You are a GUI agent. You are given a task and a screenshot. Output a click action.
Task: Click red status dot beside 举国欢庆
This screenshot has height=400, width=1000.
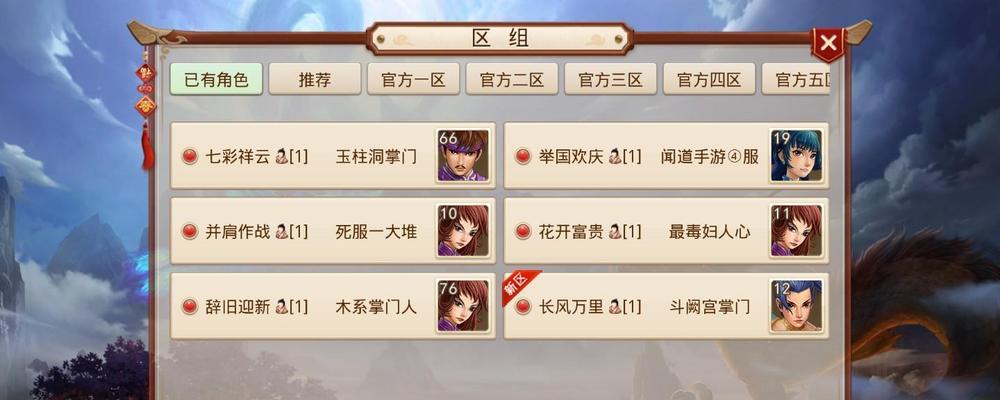coord(523,156)
